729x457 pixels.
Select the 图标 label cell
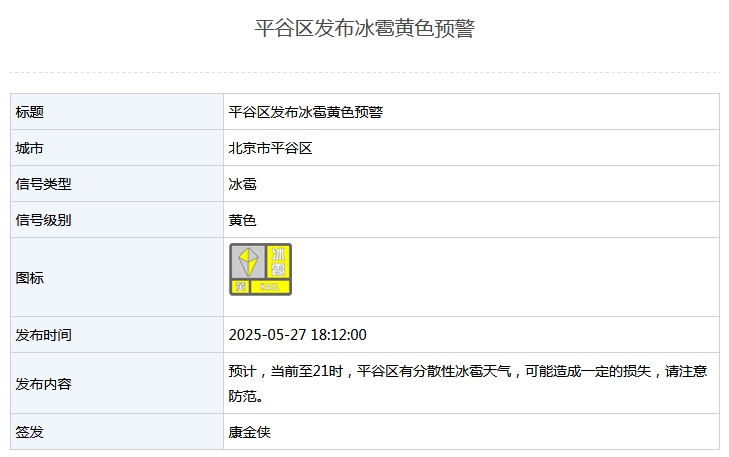117,278
